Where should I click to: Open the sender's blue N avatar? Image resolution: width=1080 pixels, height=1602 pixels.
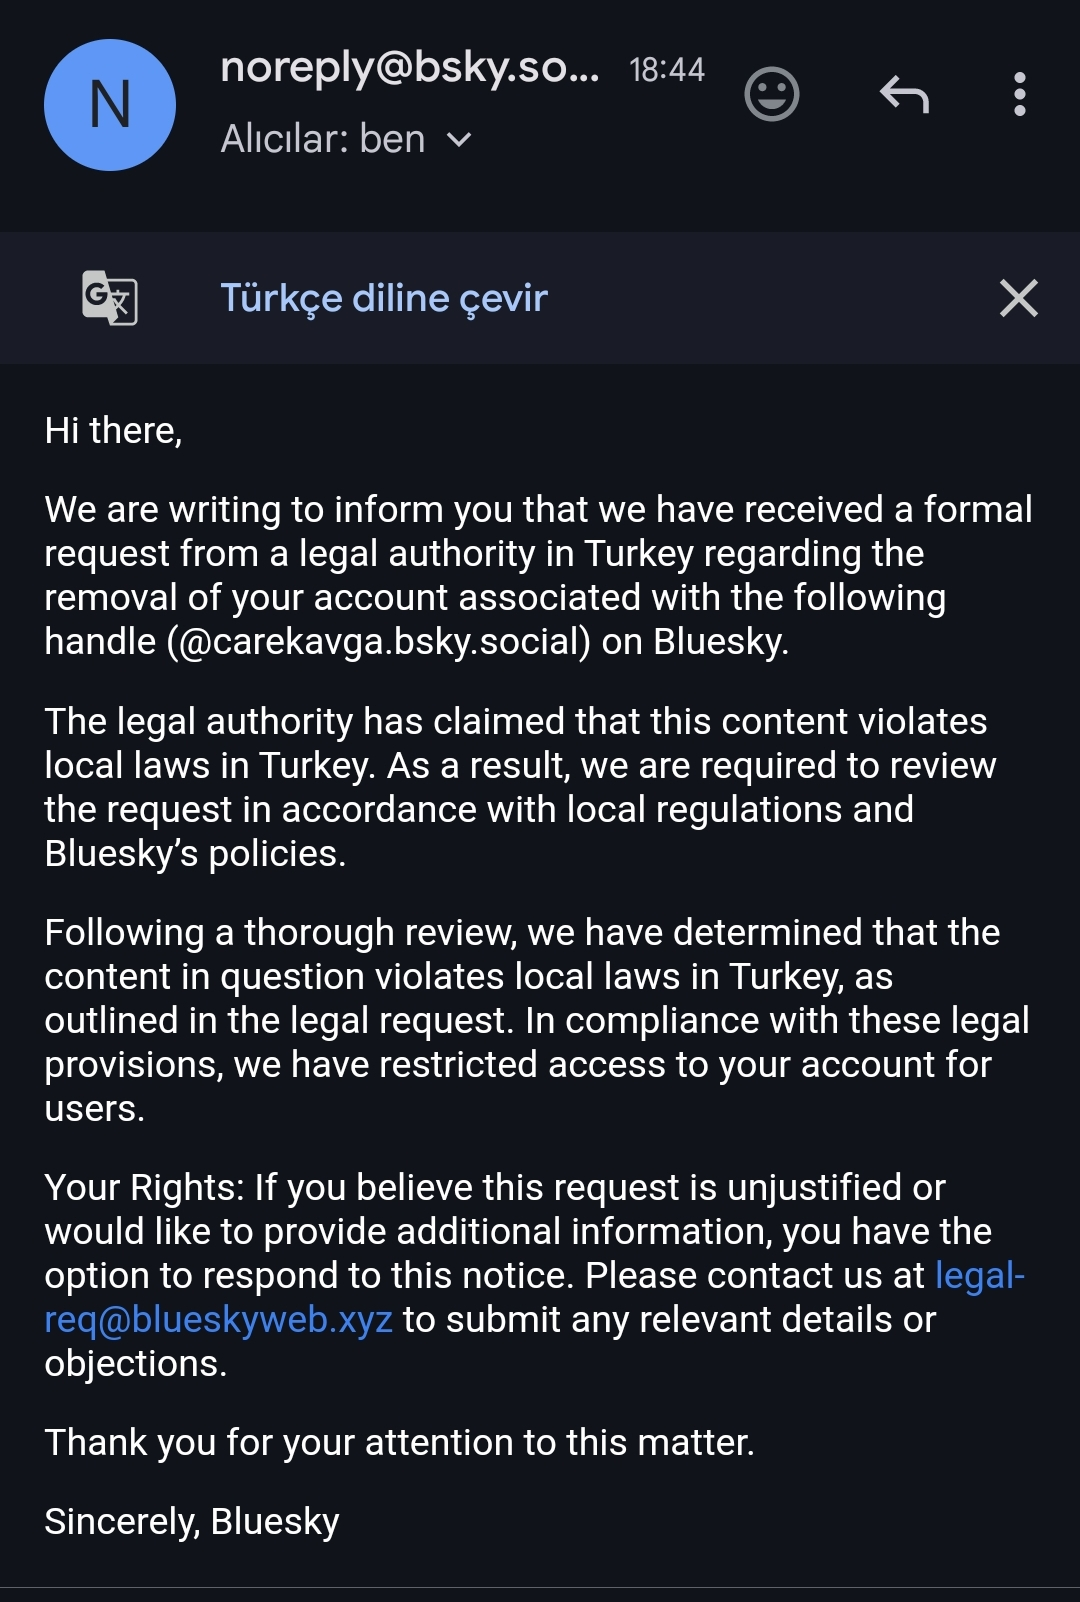pos(110,105)
